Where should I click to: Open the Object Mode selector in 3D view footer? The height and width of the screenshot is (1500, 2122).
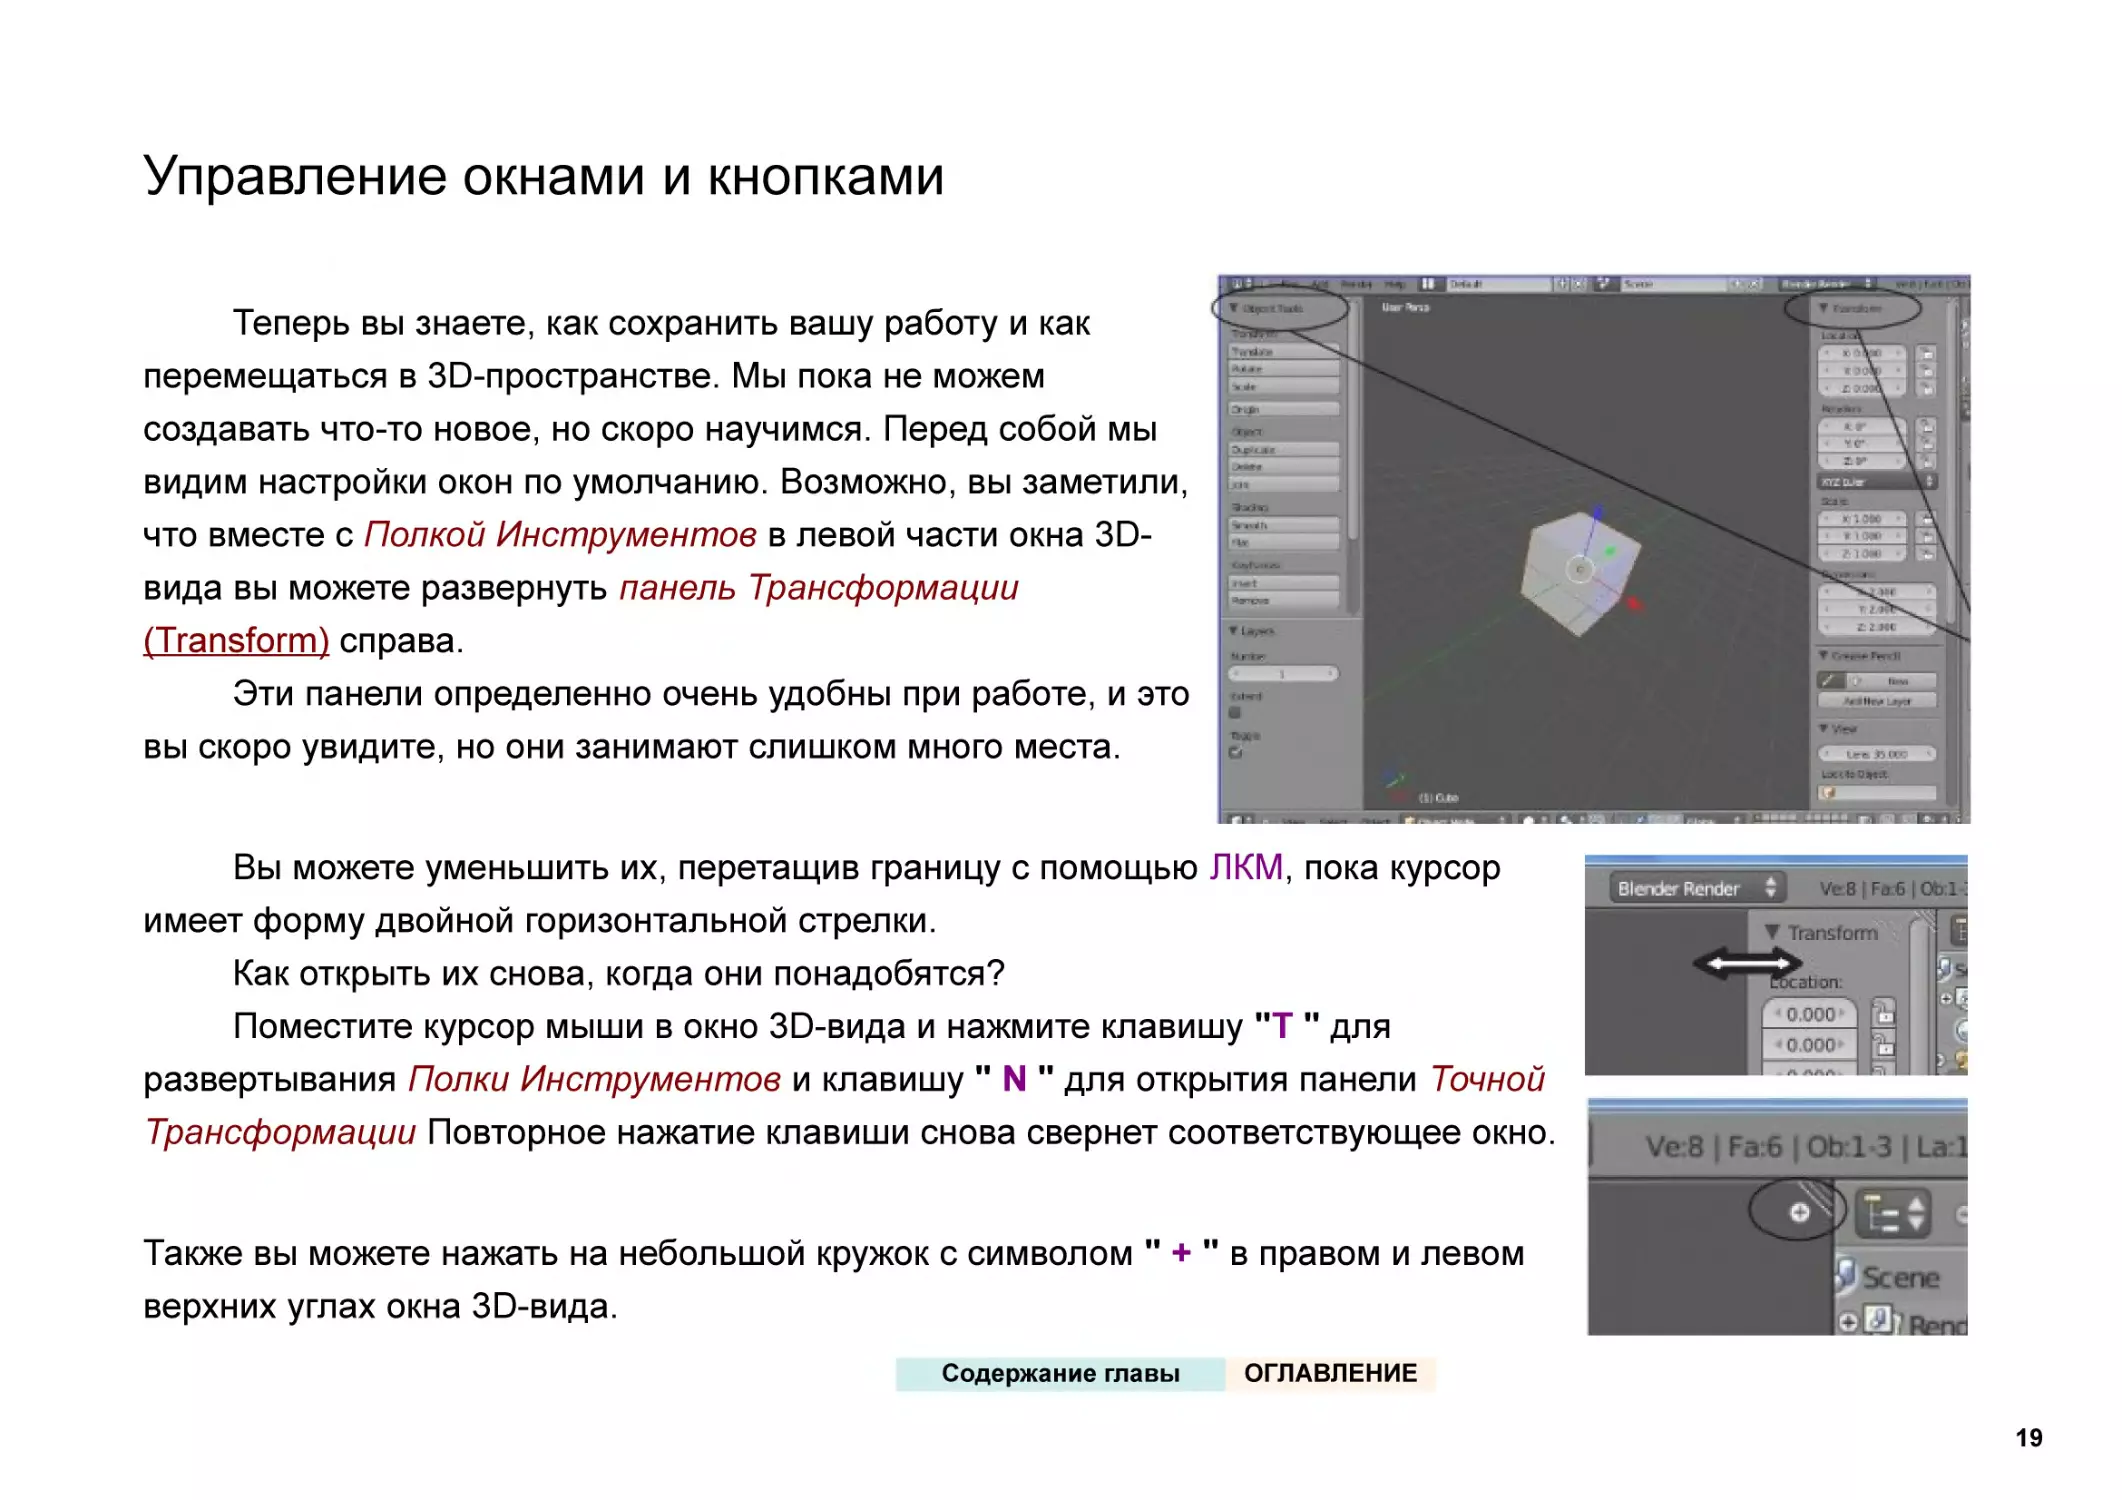[1454, 819]
